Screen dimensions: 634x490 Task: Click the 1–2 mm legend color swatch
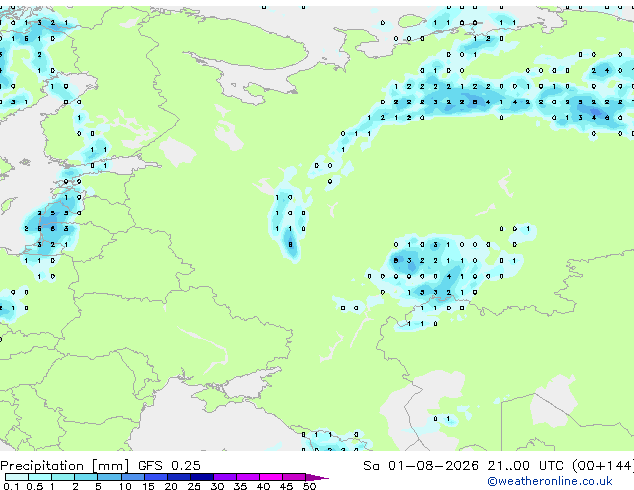point(63,477)
